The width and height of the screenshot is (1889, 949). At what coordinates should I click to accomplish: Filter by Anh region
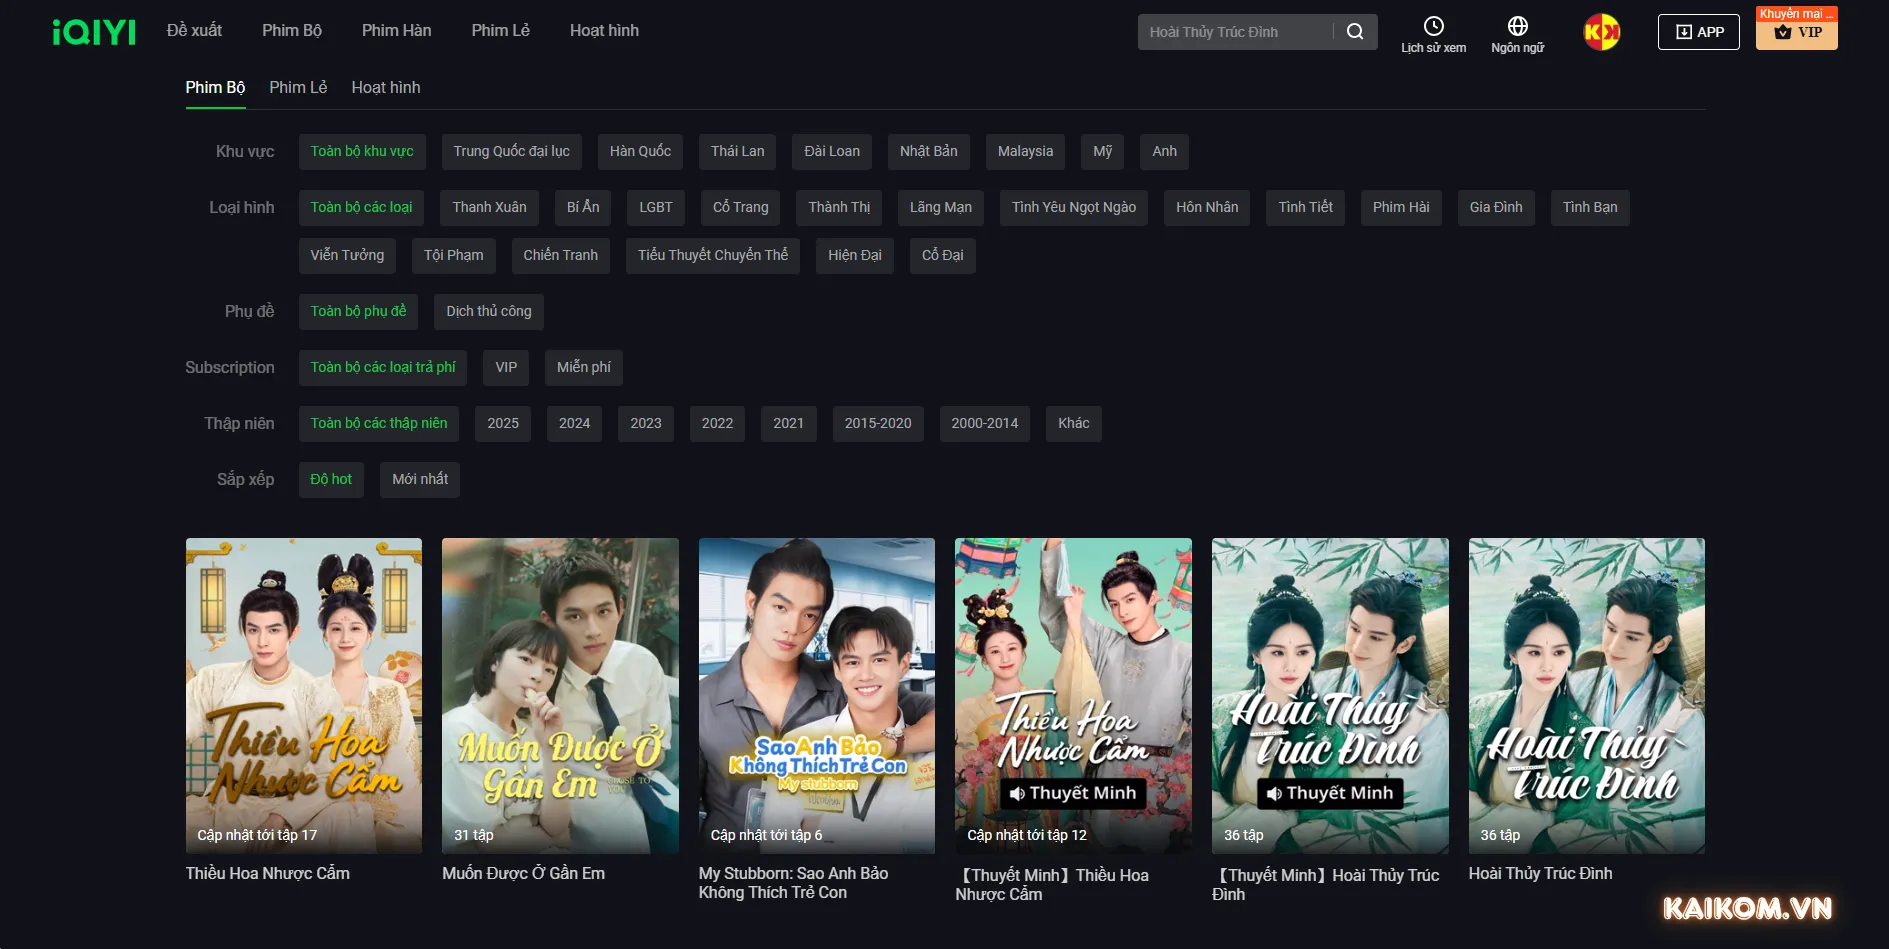[1164, 152]
